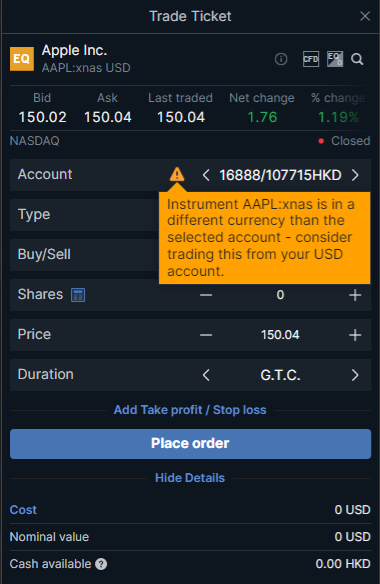Image resolution: width=380 pixels, height=584 pixels.
Task: Open the EQ chart icon
Action: pos(335,59)
